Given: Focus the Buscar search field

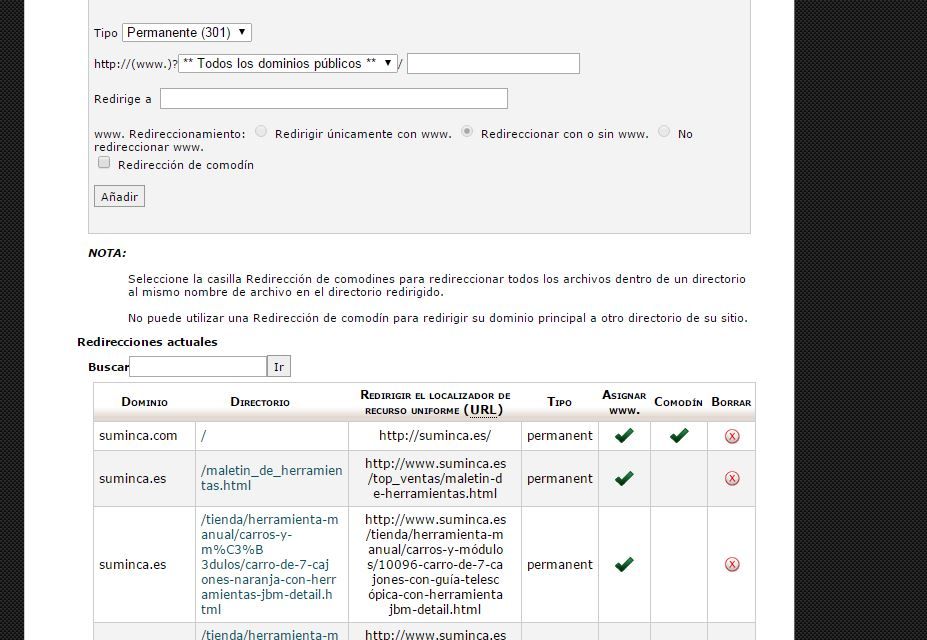Looking at the screenshot, I should (x=198, y=367).
